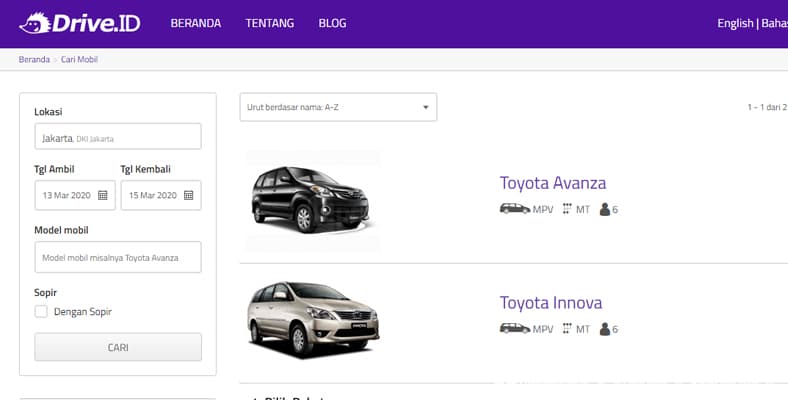Open the TENTANG menu item
The width and height of the screenshot is (788, 400).
[x=270, y=23]
